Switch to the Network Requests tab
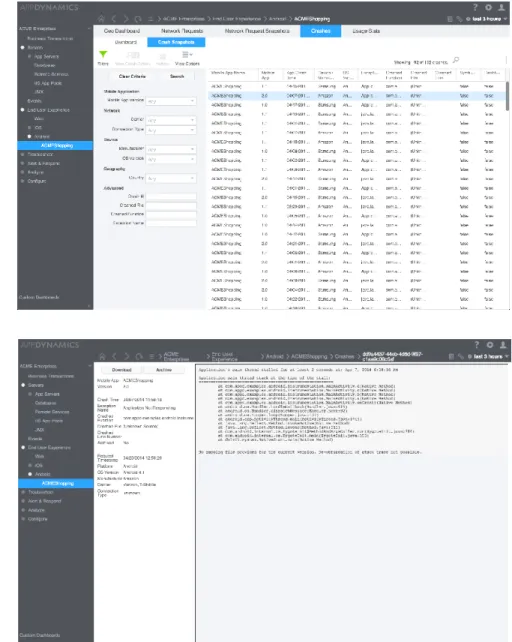This screenshot has width=512, height=642. (x=182, y=31)
